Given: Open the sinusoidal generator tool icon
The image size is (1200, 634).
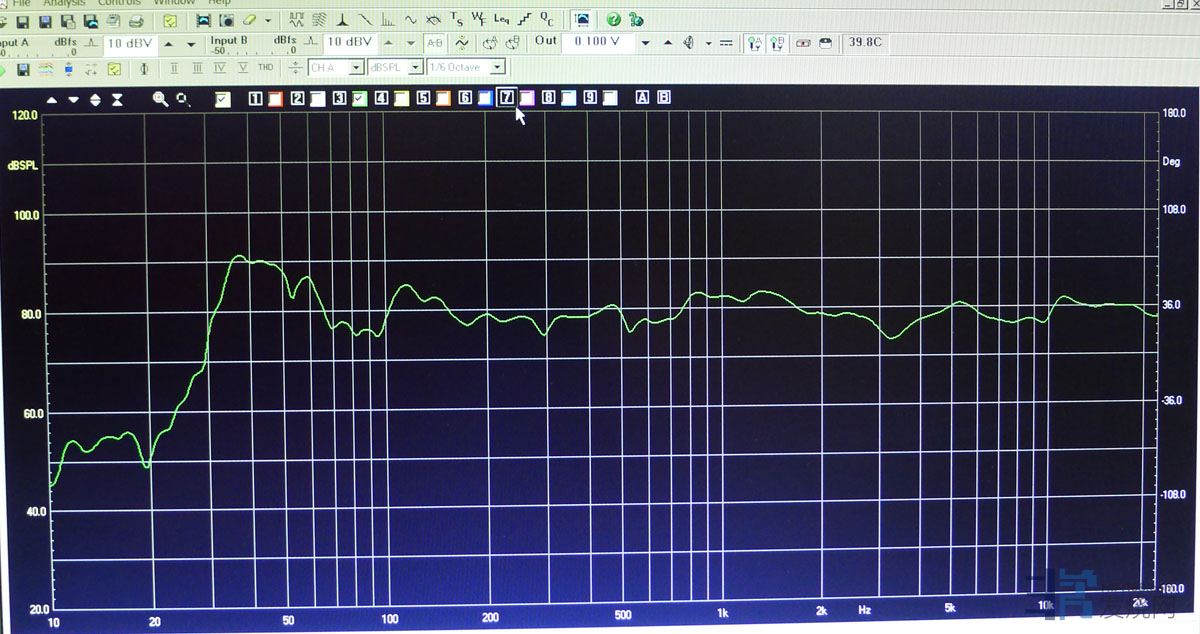Looking at the screenshot, I should tap(410, 19).
